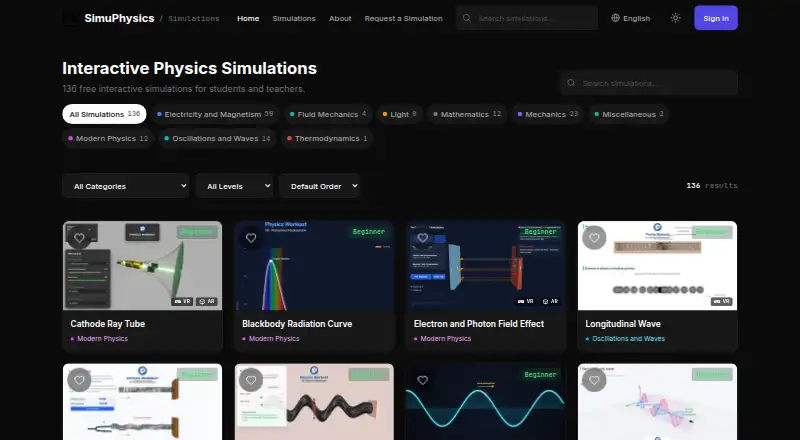Screen dimensions: 800x440
Task: Open the About page
Action: (x=340, y=18)
